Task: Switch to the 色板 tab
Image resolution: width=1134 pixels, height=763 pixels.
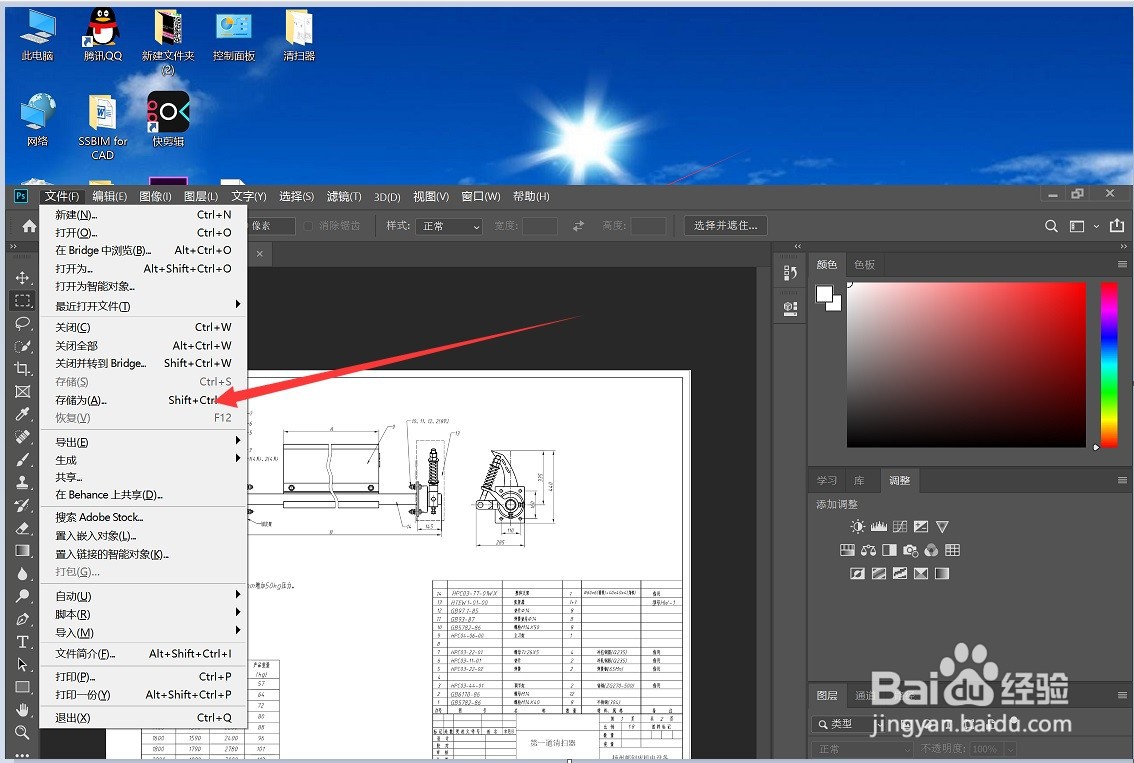Action: [864, 265]
